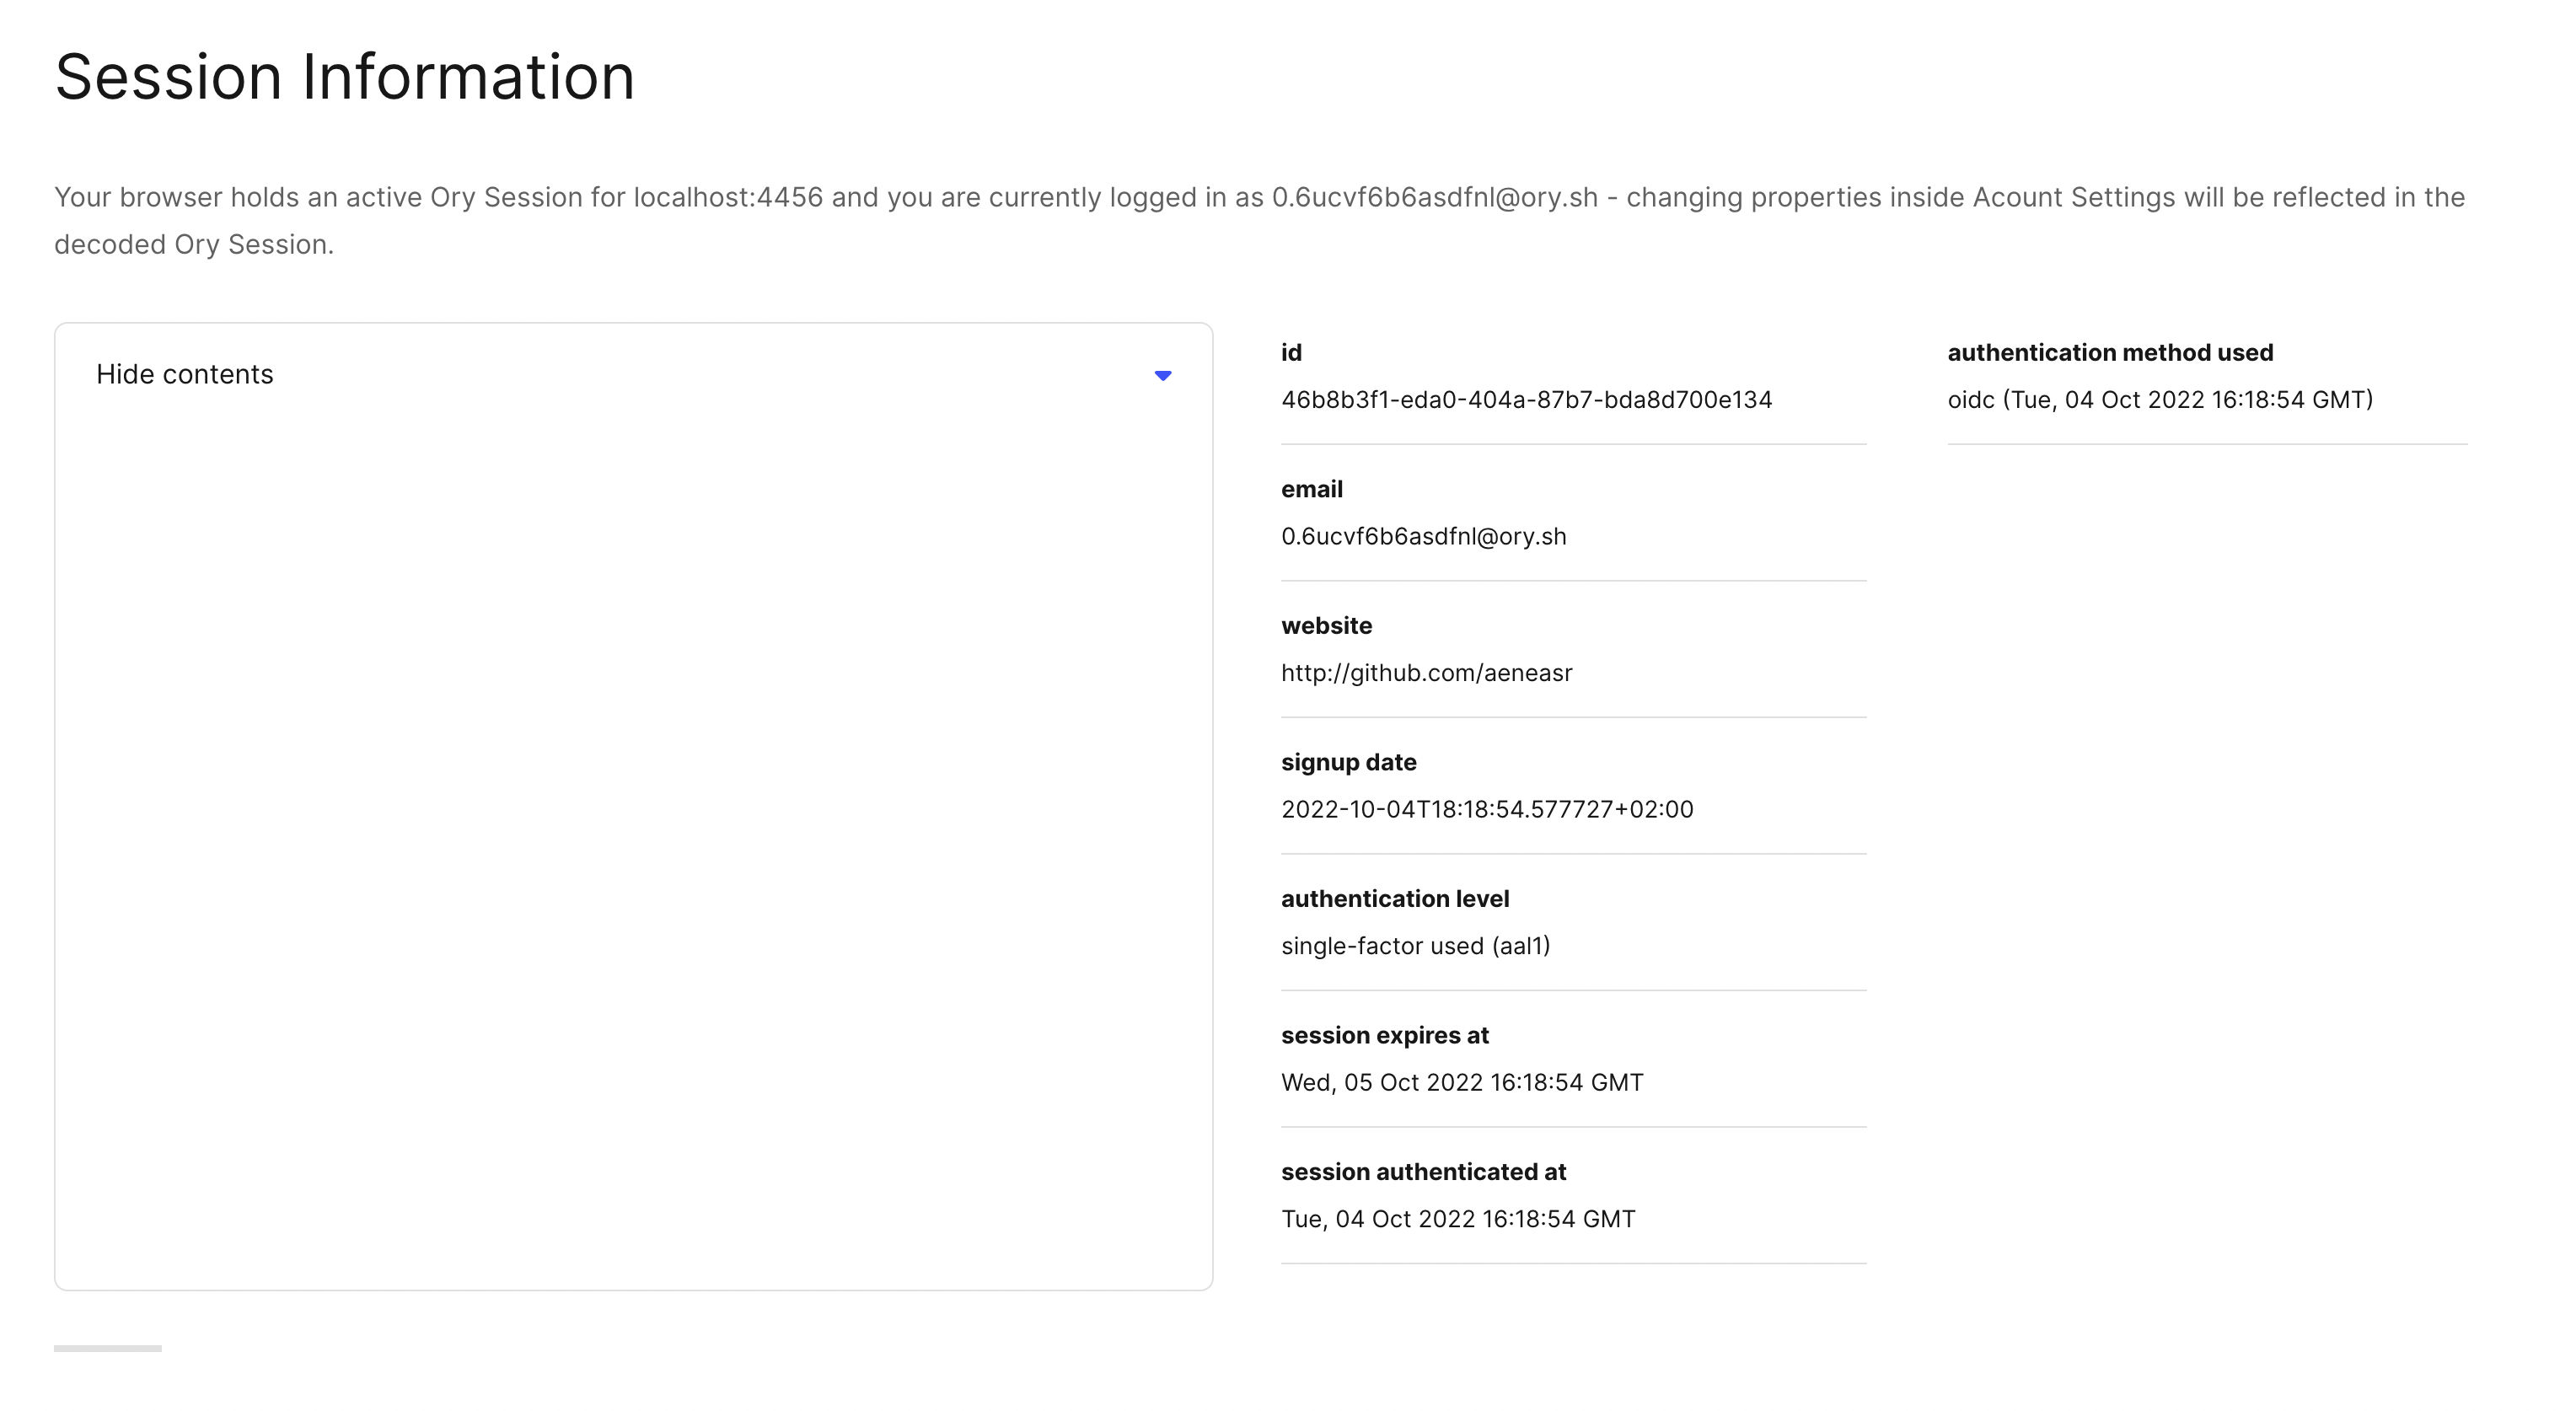This screenshot has width=2576, height=1411.
Task: Click the email address 0.6ucvf6b6asdfnl@ory.sh
Action: click(1424, 536)
